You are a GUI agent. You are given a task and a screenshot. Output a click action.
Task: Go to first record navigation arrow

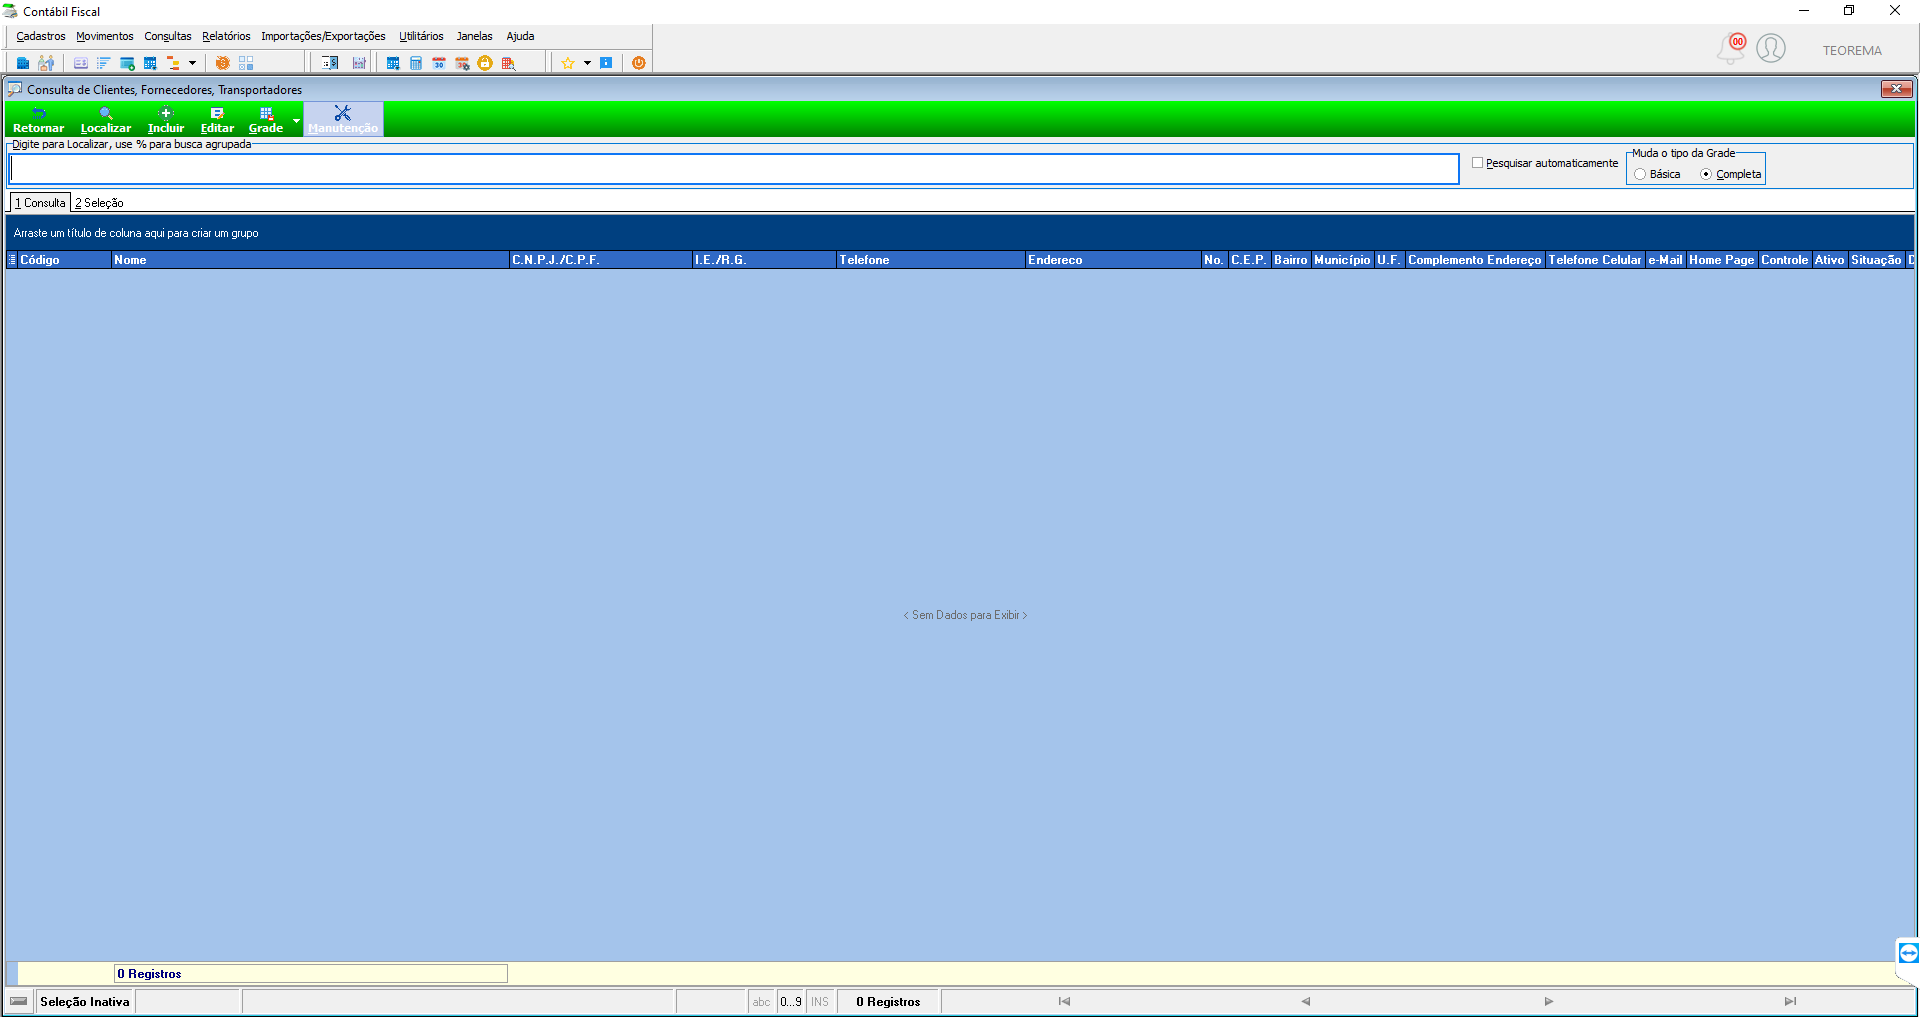point(1064,1001)
